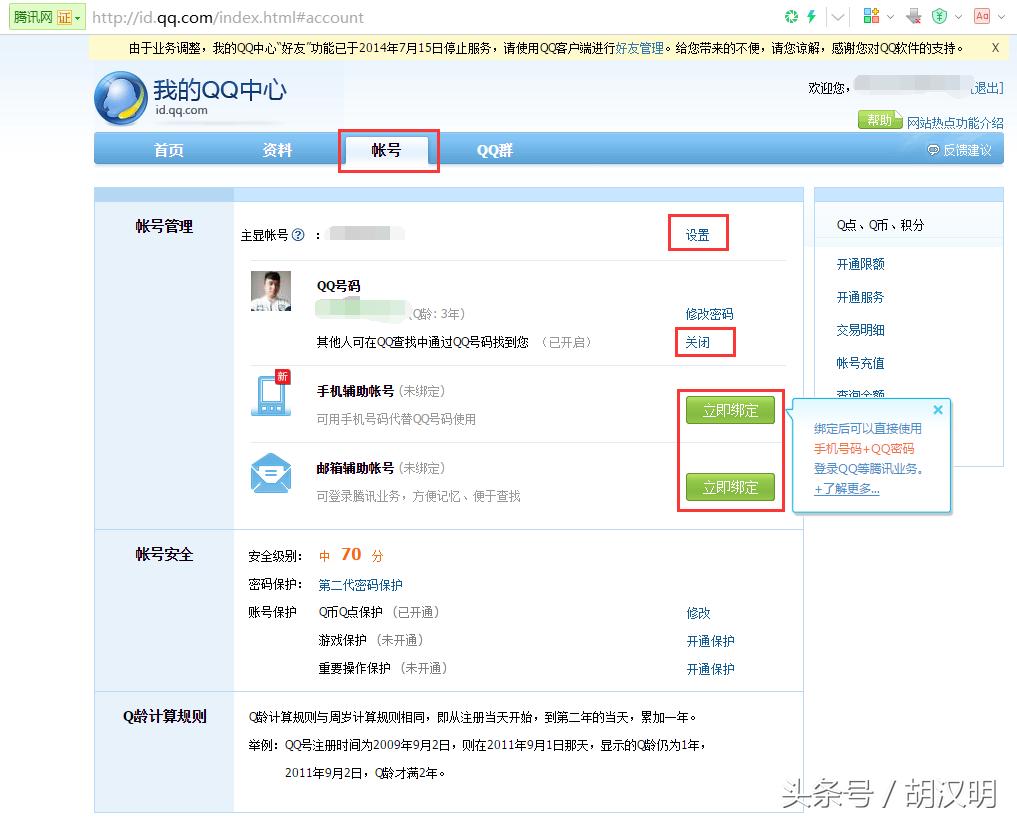Switch to the QQ群 tab
The image size is (1017, 821).
495,150
